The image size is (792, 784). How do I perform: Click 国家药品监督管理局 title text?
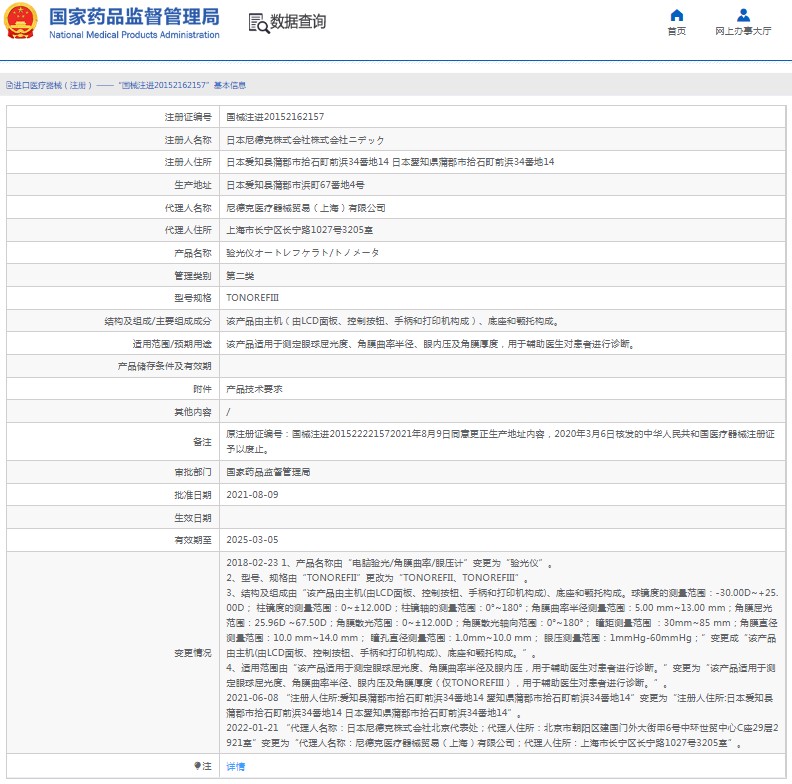134,17
